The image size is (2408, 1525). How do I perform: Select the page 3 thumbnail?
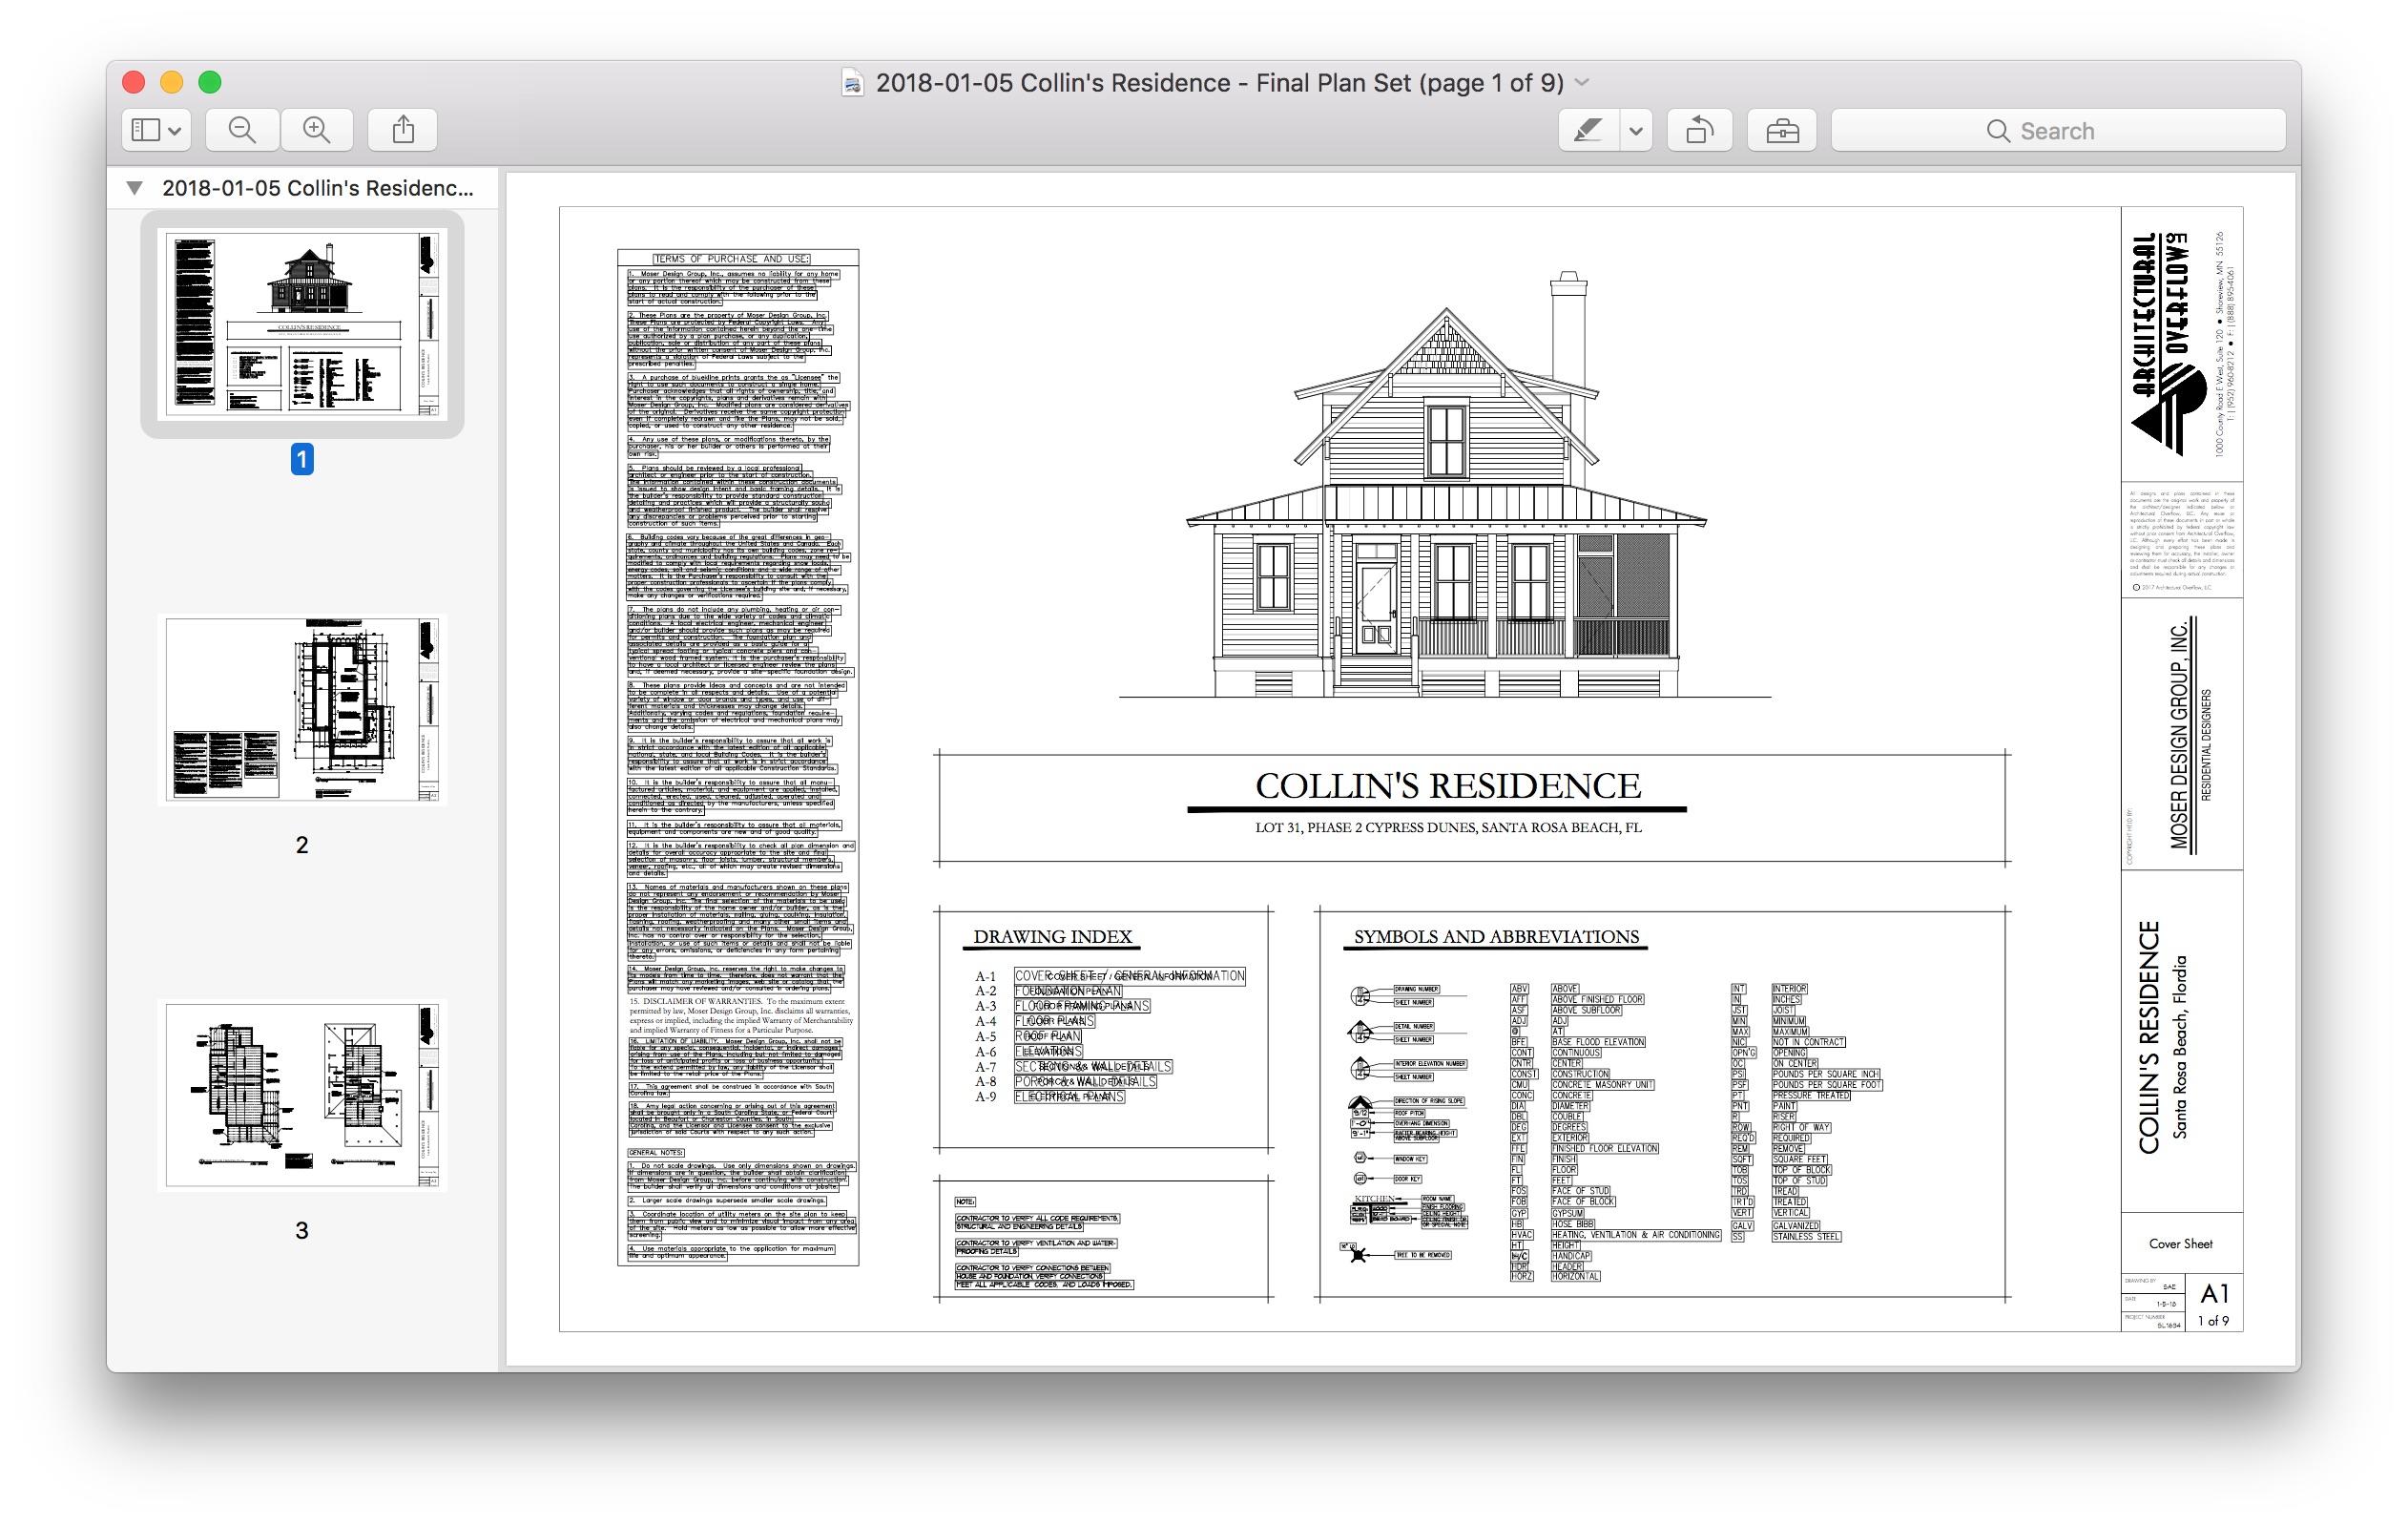coord(302,1095)
